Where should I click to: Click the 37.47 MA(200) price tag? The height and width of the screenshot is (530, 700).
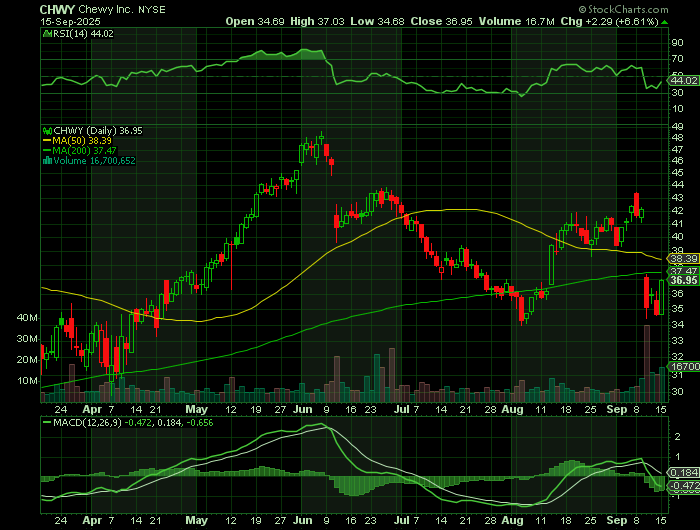(x=683, y=271)
